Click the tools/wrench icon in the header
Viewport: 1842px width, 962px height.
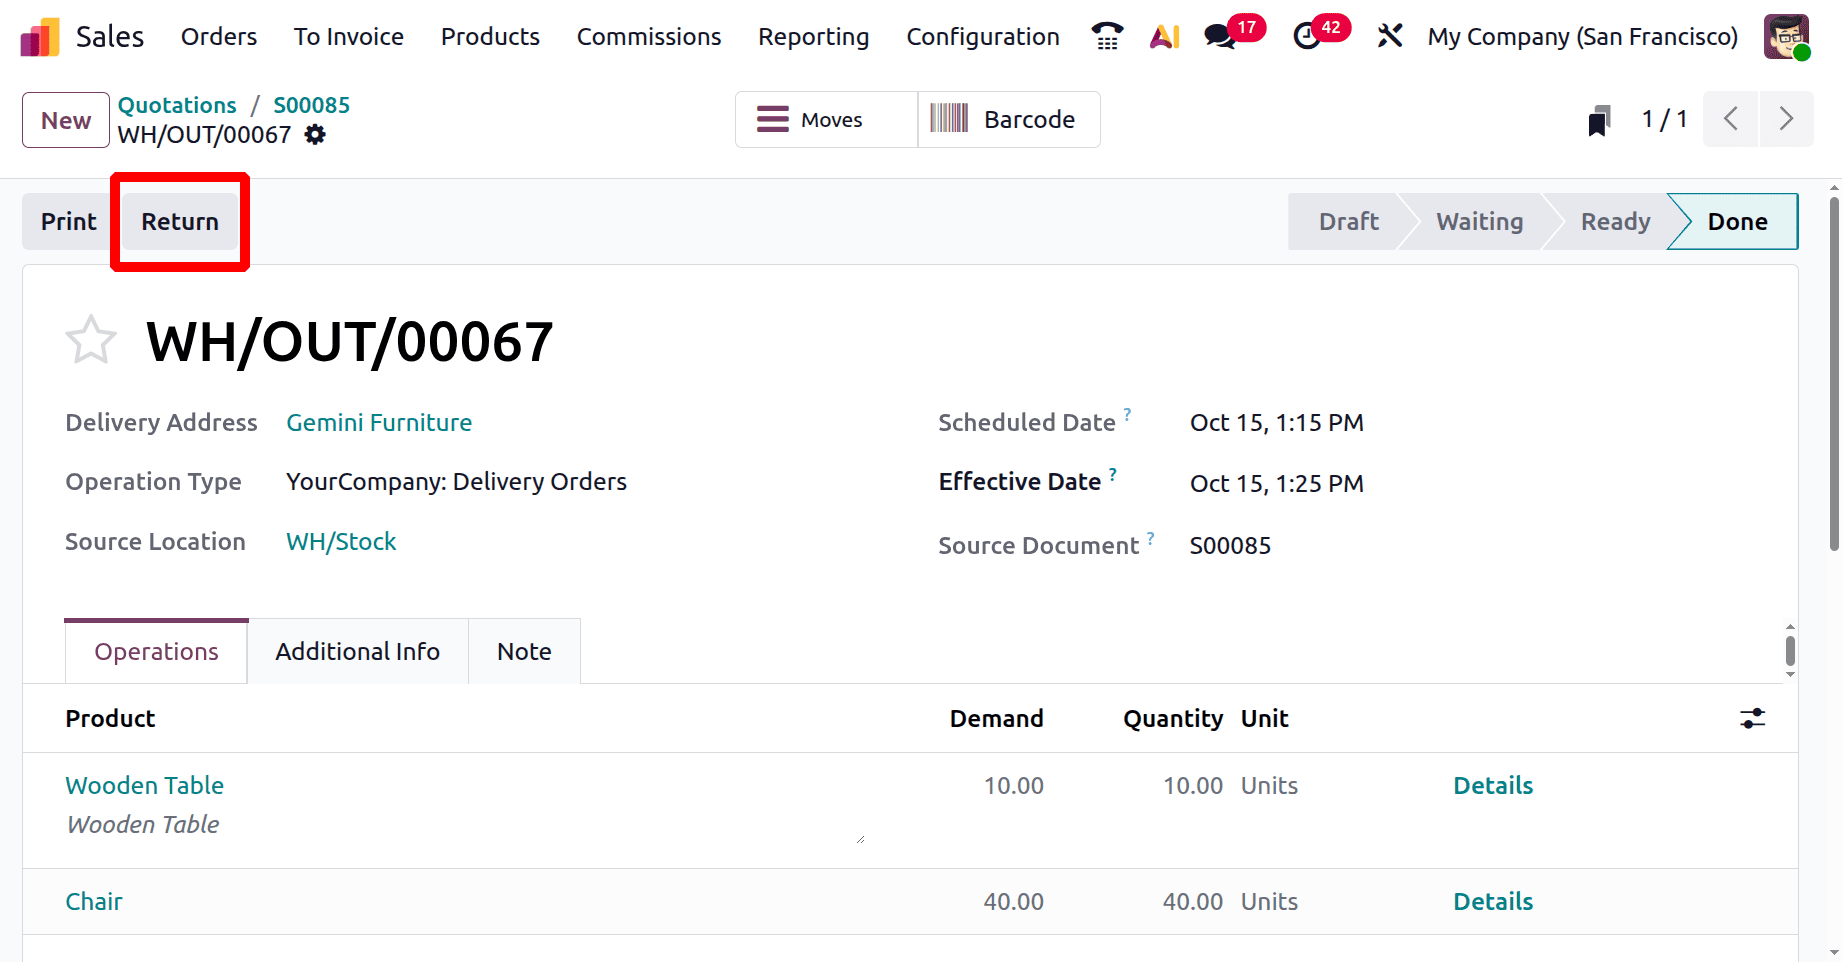tap(1390, 36)
